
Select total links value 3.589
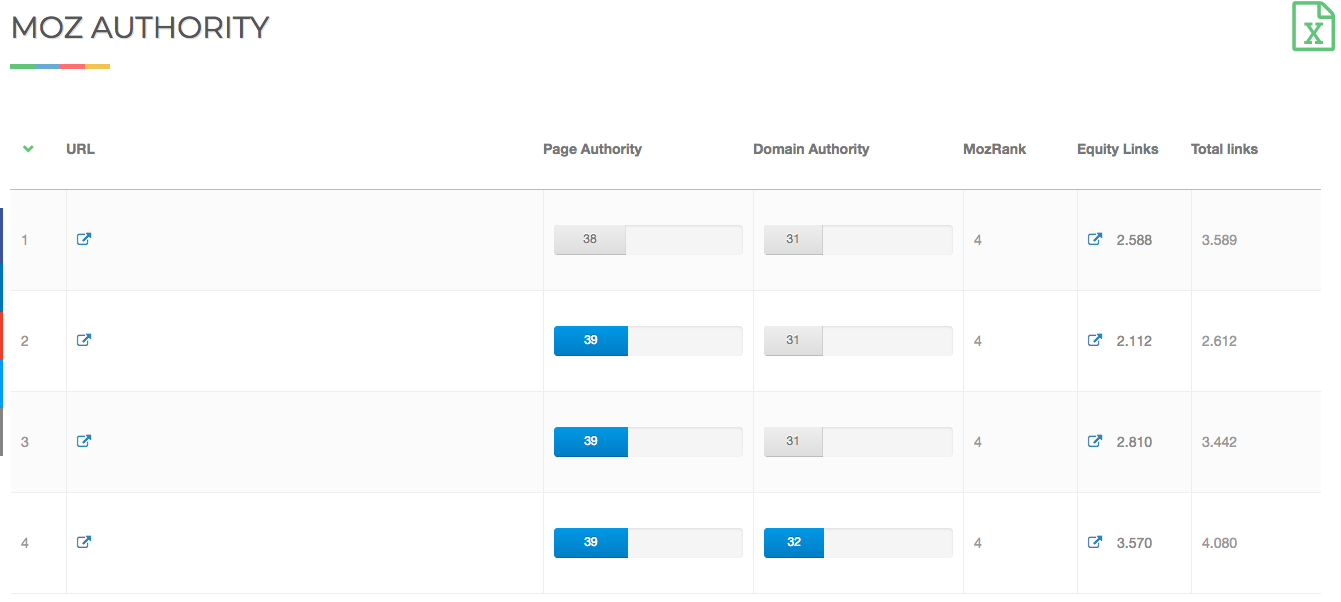tap(1219, 240)
